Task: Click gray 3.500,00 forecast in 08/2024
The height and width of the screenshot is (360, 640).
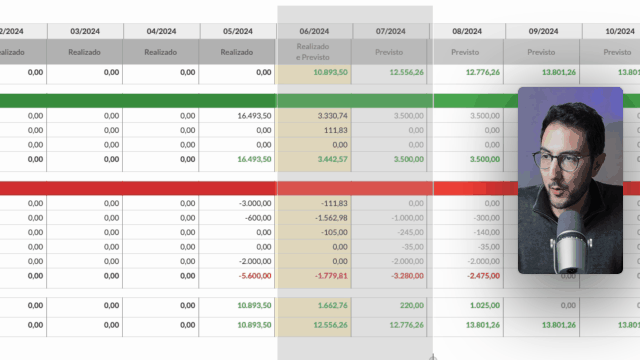Action: pos(484,116)
